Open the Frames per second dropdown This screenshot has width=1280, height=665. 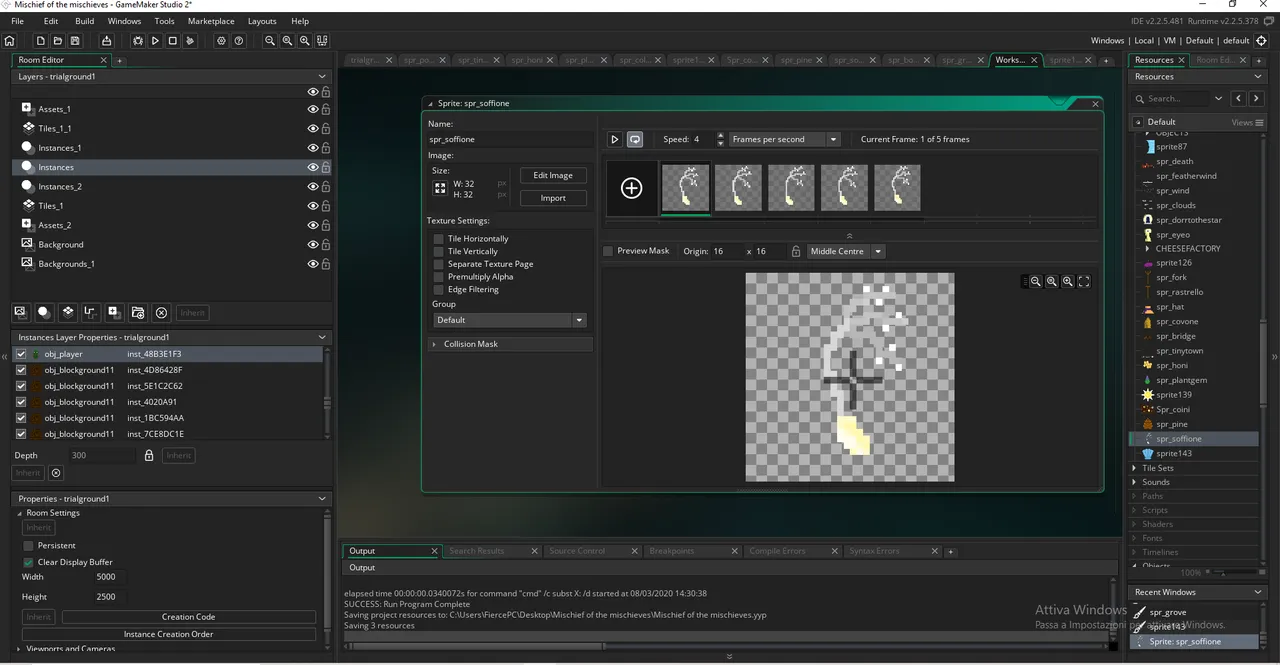tap(784, 139)
